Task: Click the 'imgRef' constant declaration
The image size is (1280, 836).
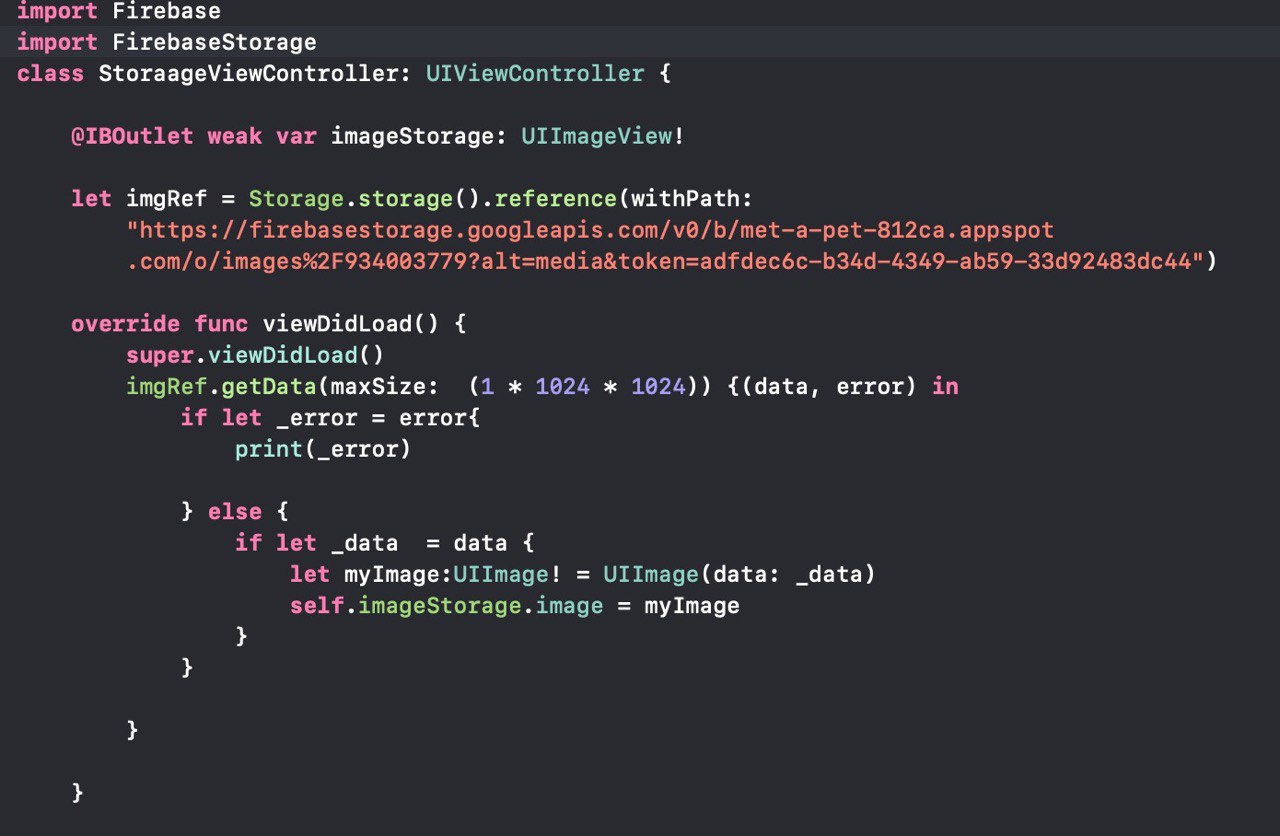Action: tap(166, 199)
